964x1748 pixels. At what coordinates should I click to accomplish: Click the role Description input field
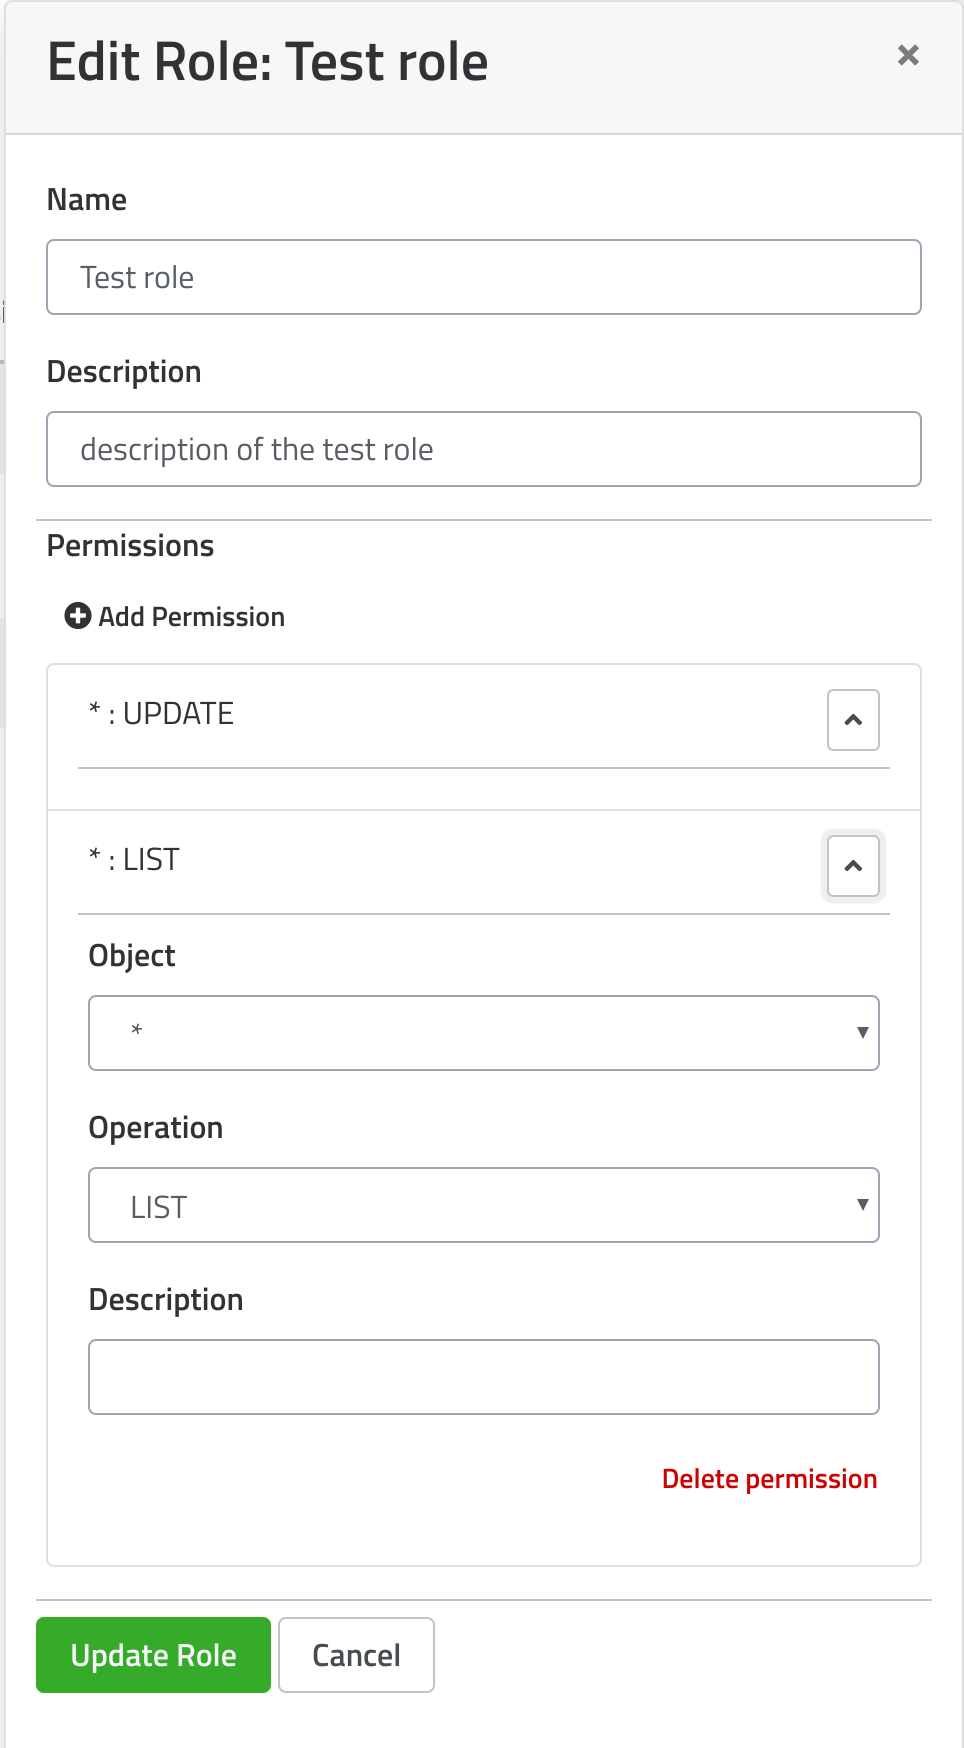point(484,449)
